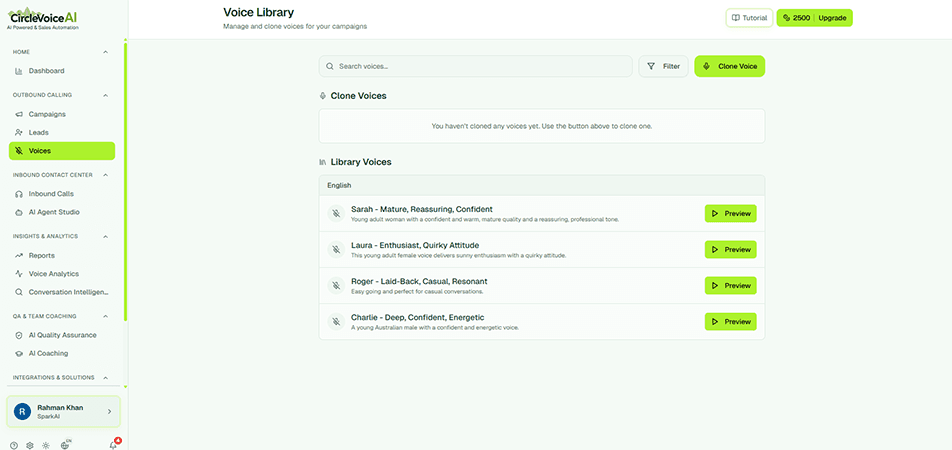Click the 'Sarah - Mature, Reassuring, Confident' title
Viewport: 952px width, 450px height.
pyautogui.click(x=421, y=210)
